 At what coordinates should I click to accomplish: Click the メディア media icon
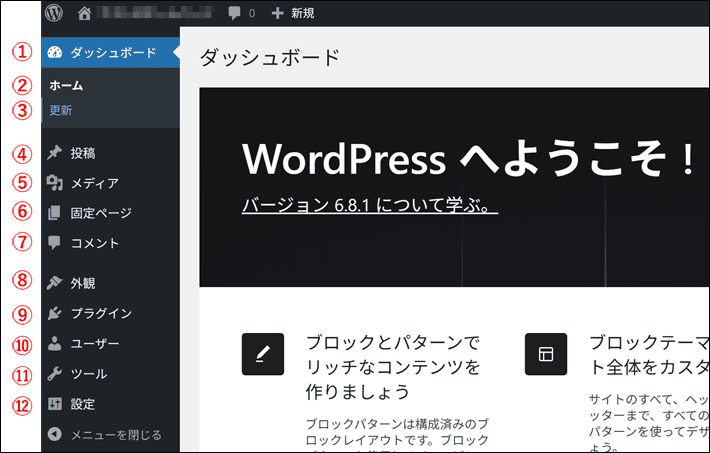tap(54, 183)
